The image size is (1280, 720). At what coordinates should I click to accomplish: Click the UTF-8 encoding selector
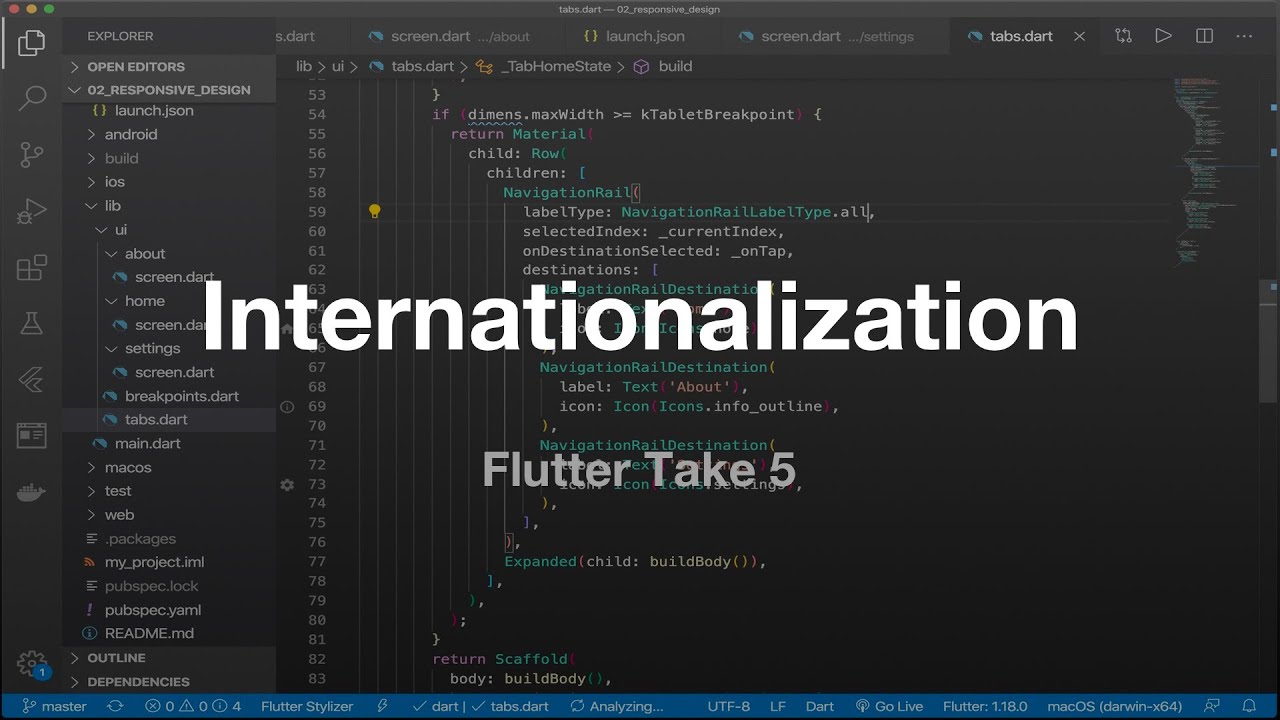point(728,706)
